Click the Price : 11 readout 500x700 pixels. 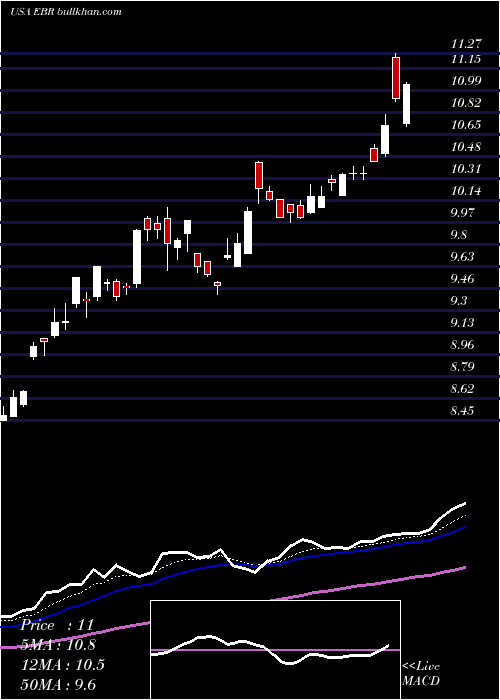[57, 625]
